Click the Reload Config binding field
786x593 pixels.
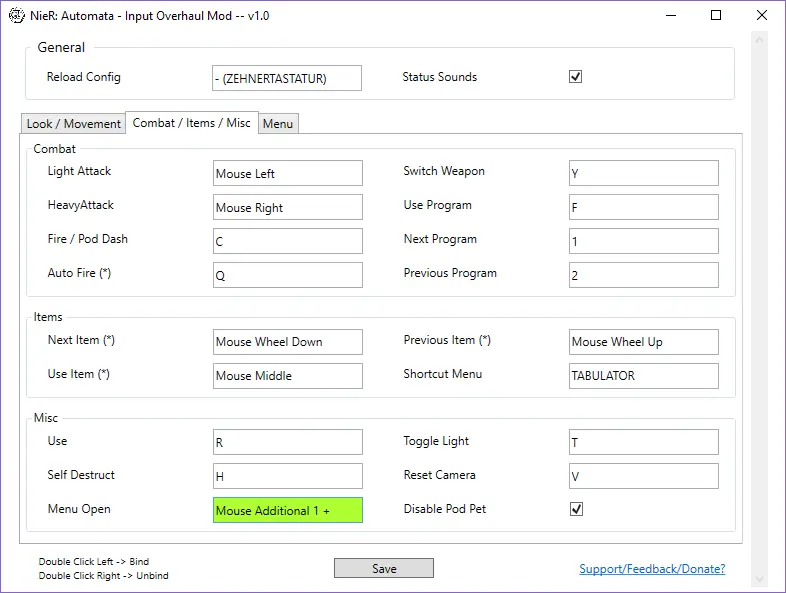point(287,78)
